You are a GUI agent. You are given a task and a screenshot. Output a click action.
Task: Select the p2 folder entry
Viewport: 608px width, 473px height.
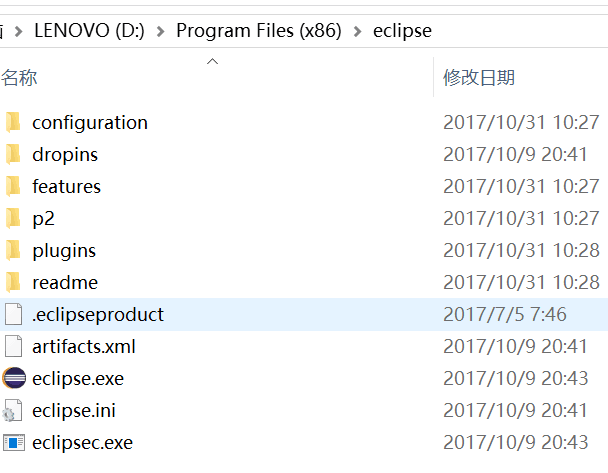(304, 218)
